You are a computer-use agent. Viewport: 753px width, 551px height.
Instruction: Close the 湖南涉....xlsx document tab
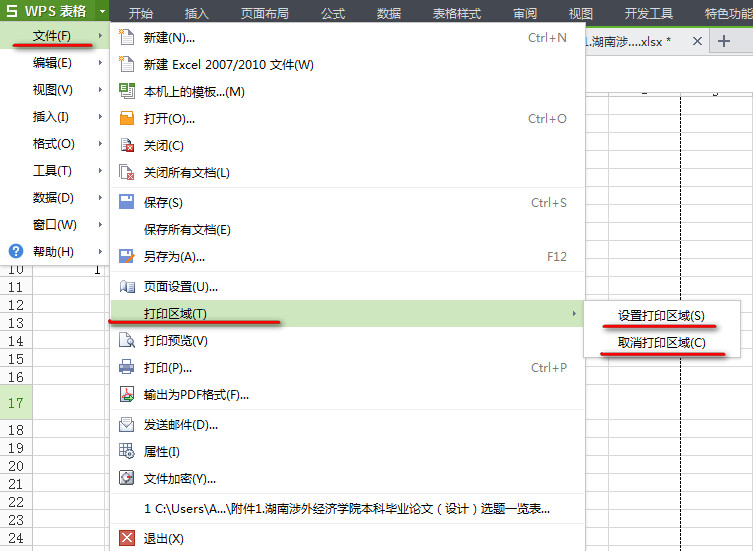[x=697, y=41]
